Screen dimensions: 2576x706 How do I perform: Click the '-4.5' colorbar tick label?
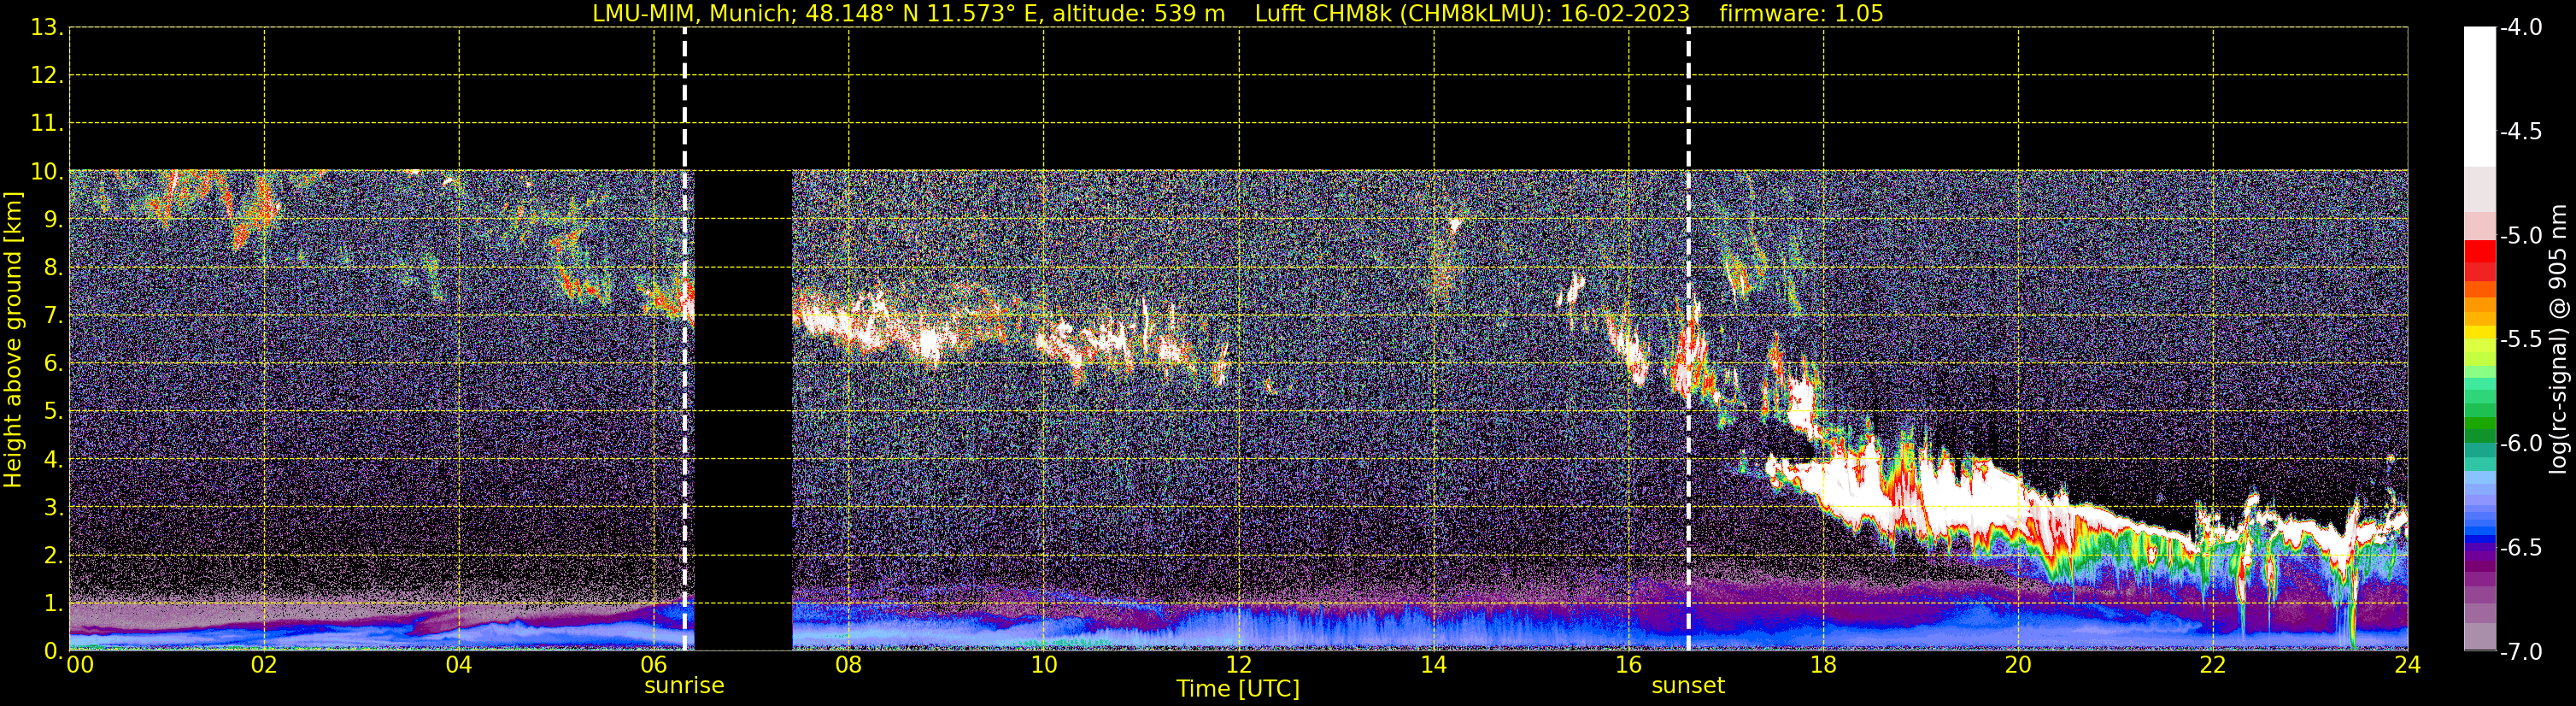(2520, 132)
